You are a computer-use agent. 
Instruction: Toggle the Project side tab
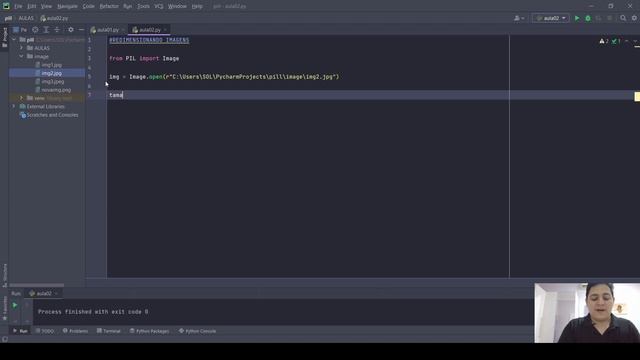(4, 38)
